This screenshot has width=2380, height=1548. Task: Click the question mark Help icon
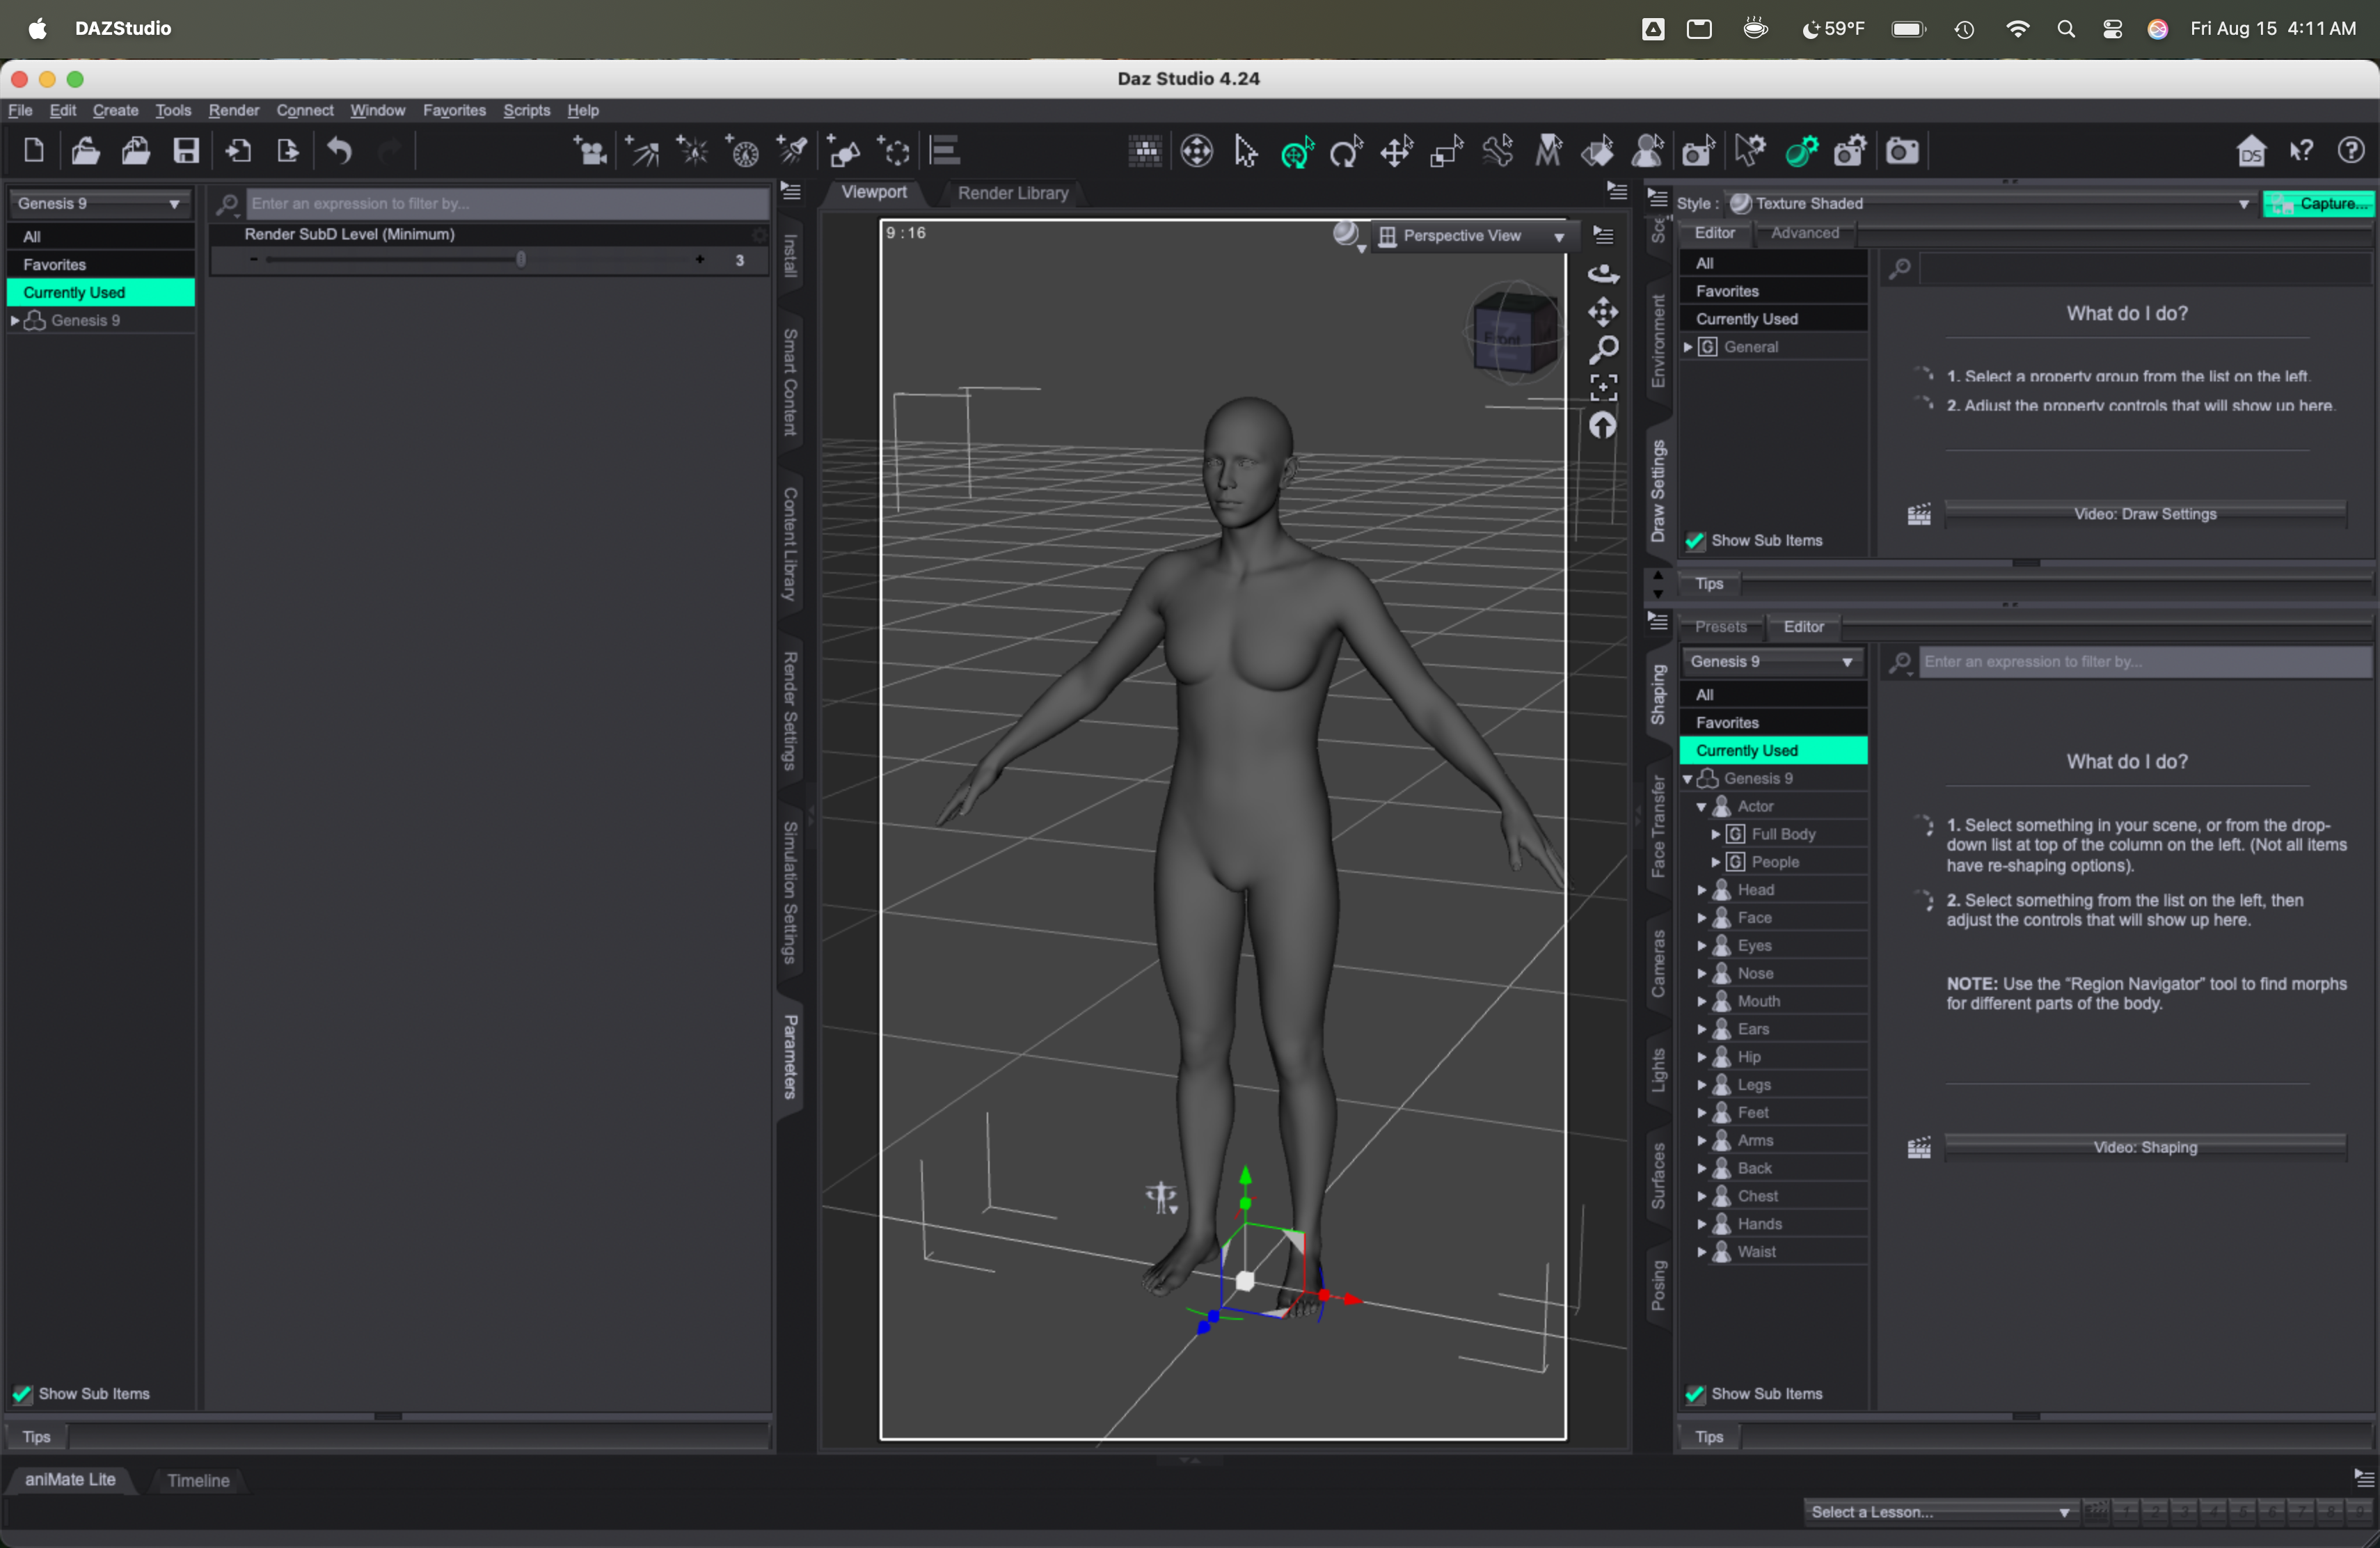click(2351, 151)
